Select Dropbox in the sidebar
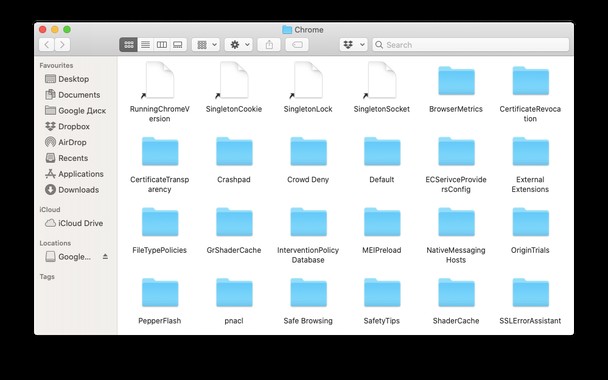This screenshot has height=380, width=608. (x=67, y=126)
